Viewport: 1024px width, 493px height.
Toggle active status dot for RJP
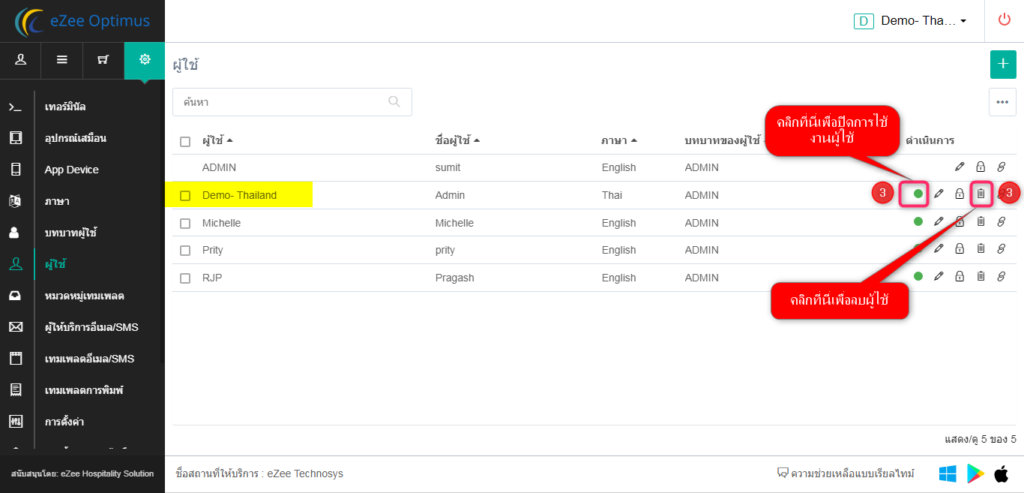tap(918, 276)
